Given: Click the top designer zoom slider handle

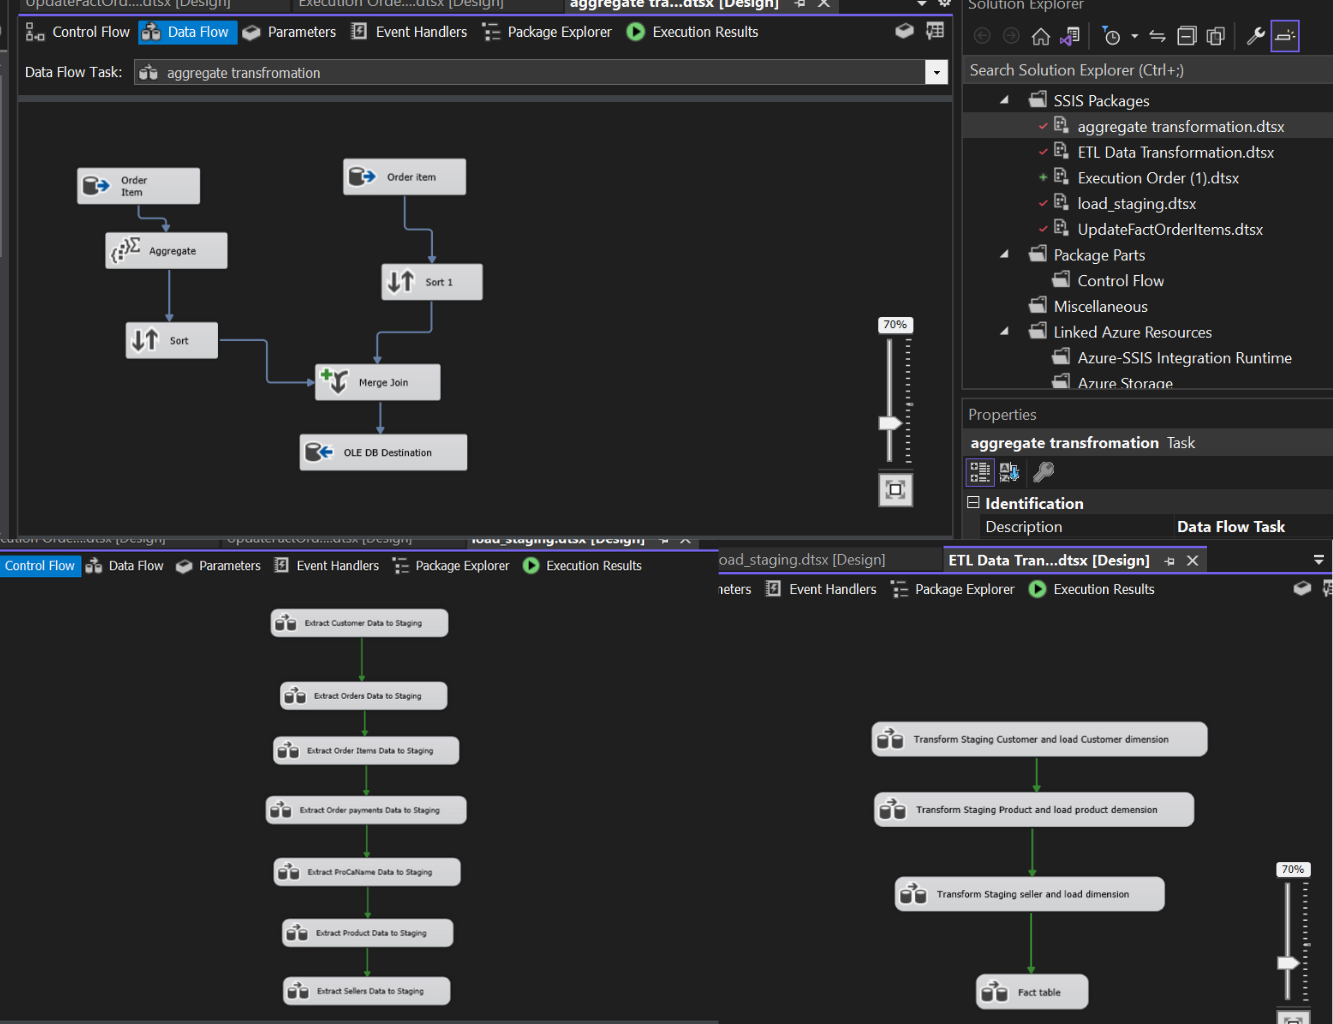Looking at the screenshot, I should click(889, 423).
